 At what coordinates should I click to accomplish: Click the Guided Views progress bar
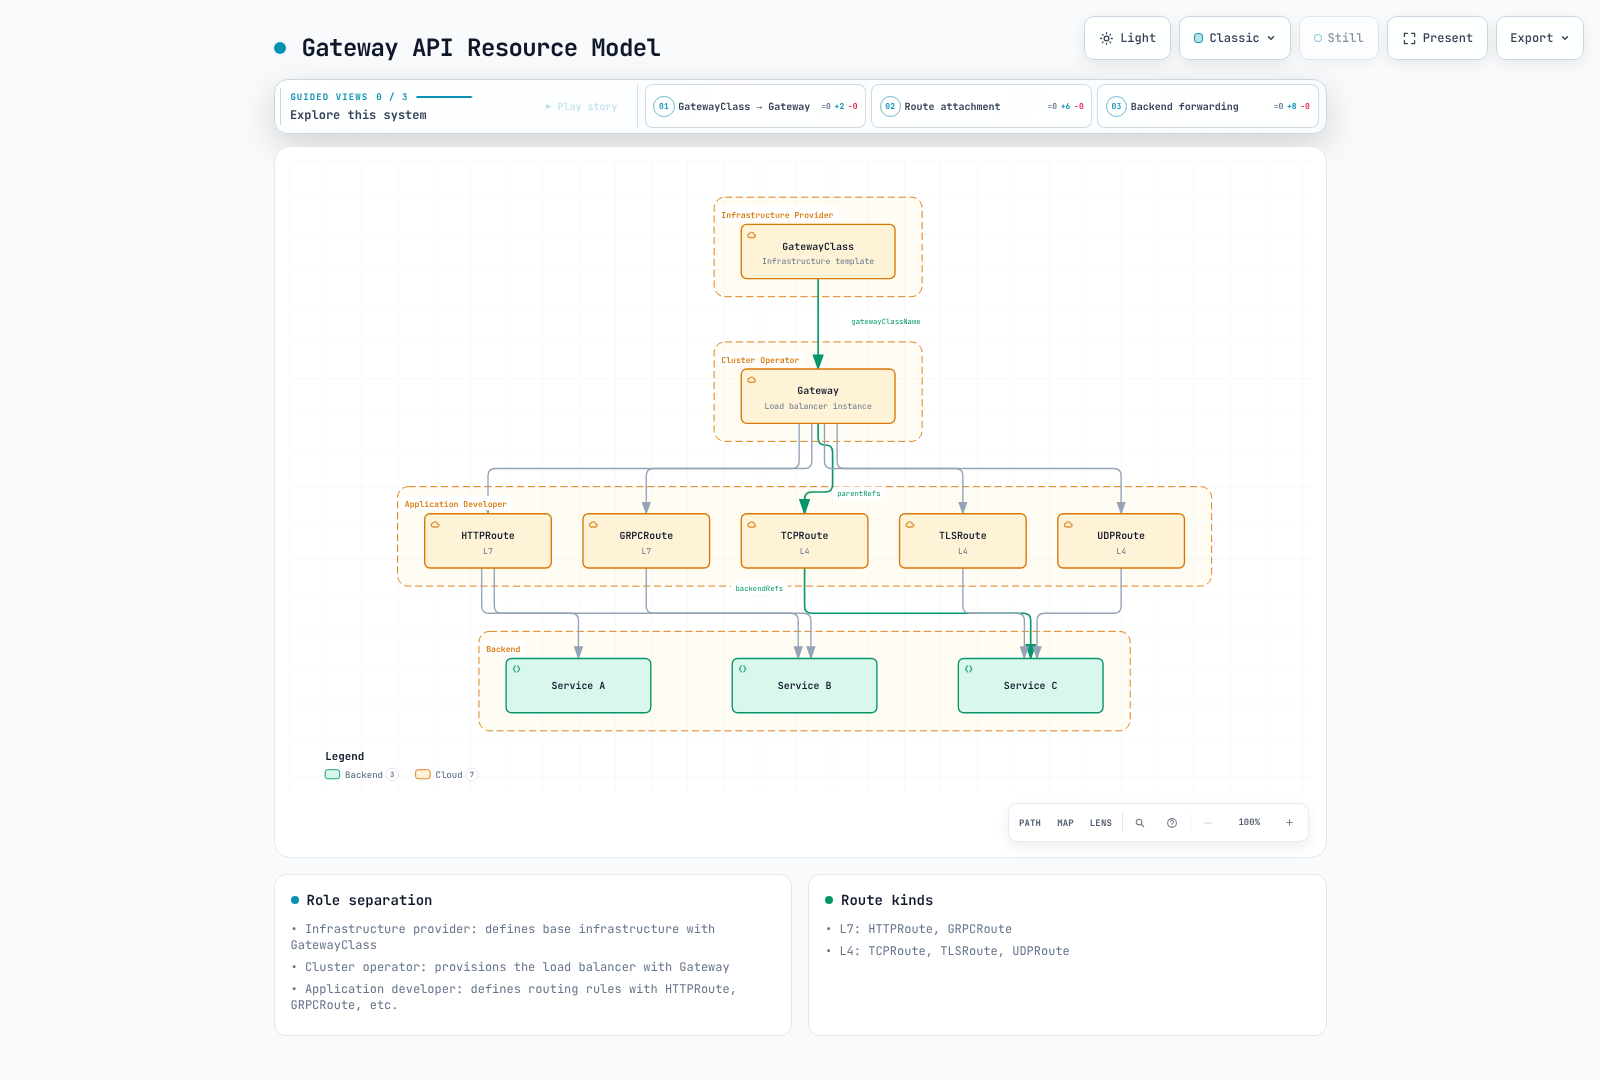tap(444, 97)
